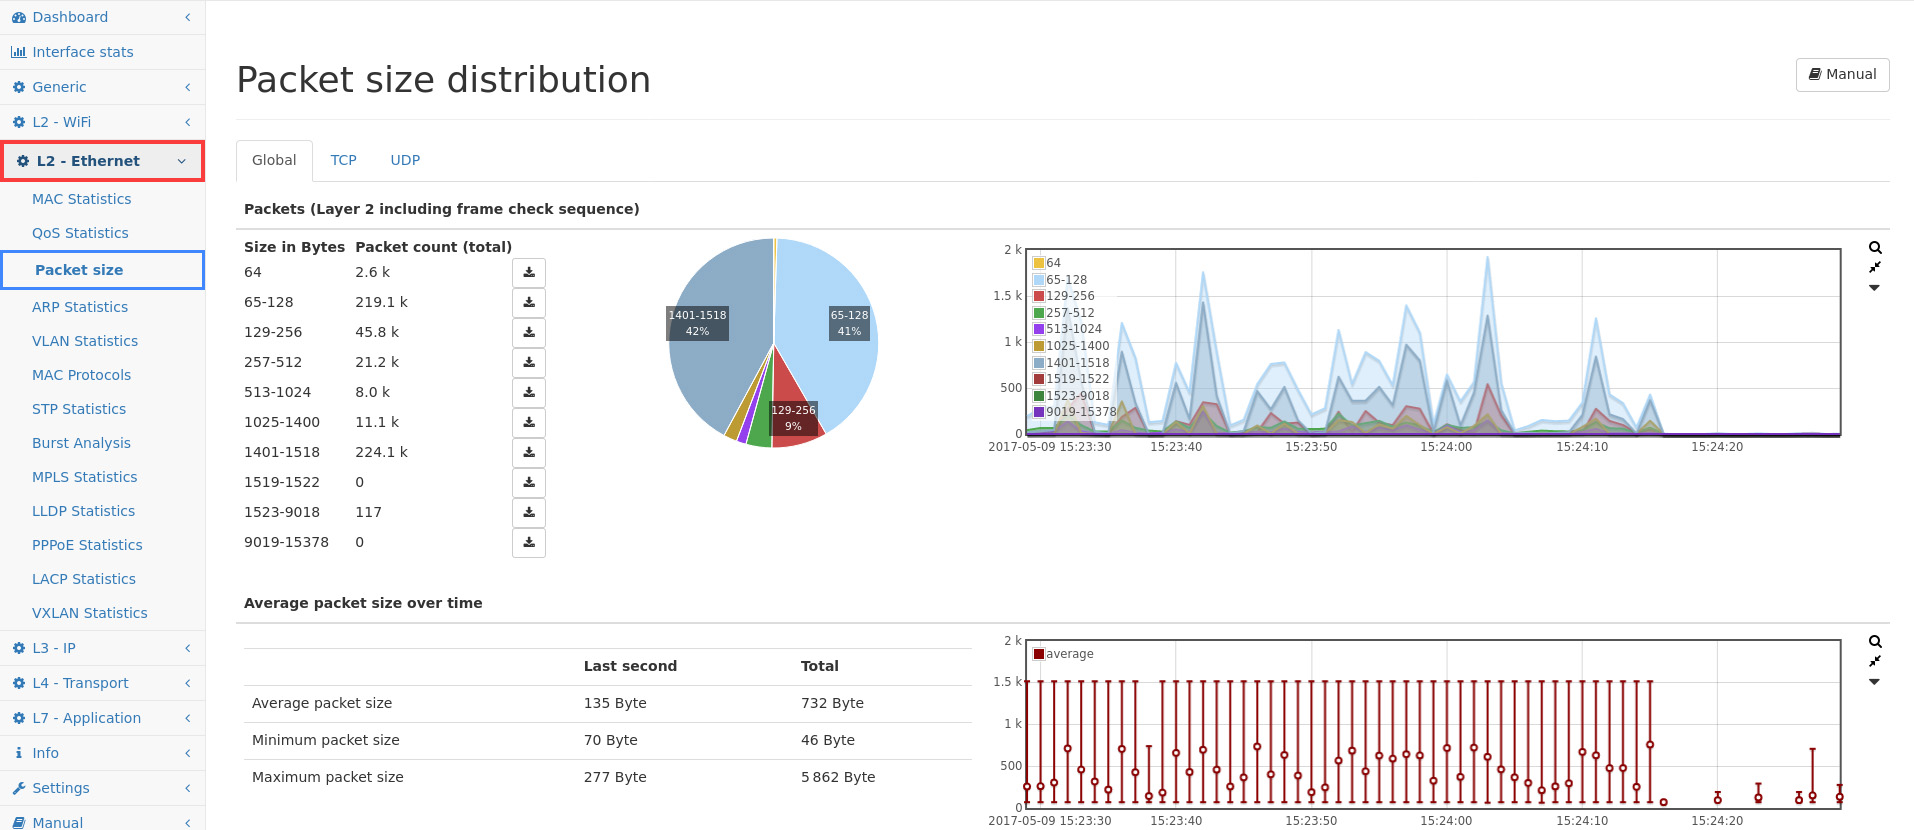
Task: Toggle the 65-128 series in chart legend
Action: coord(1066,280)
